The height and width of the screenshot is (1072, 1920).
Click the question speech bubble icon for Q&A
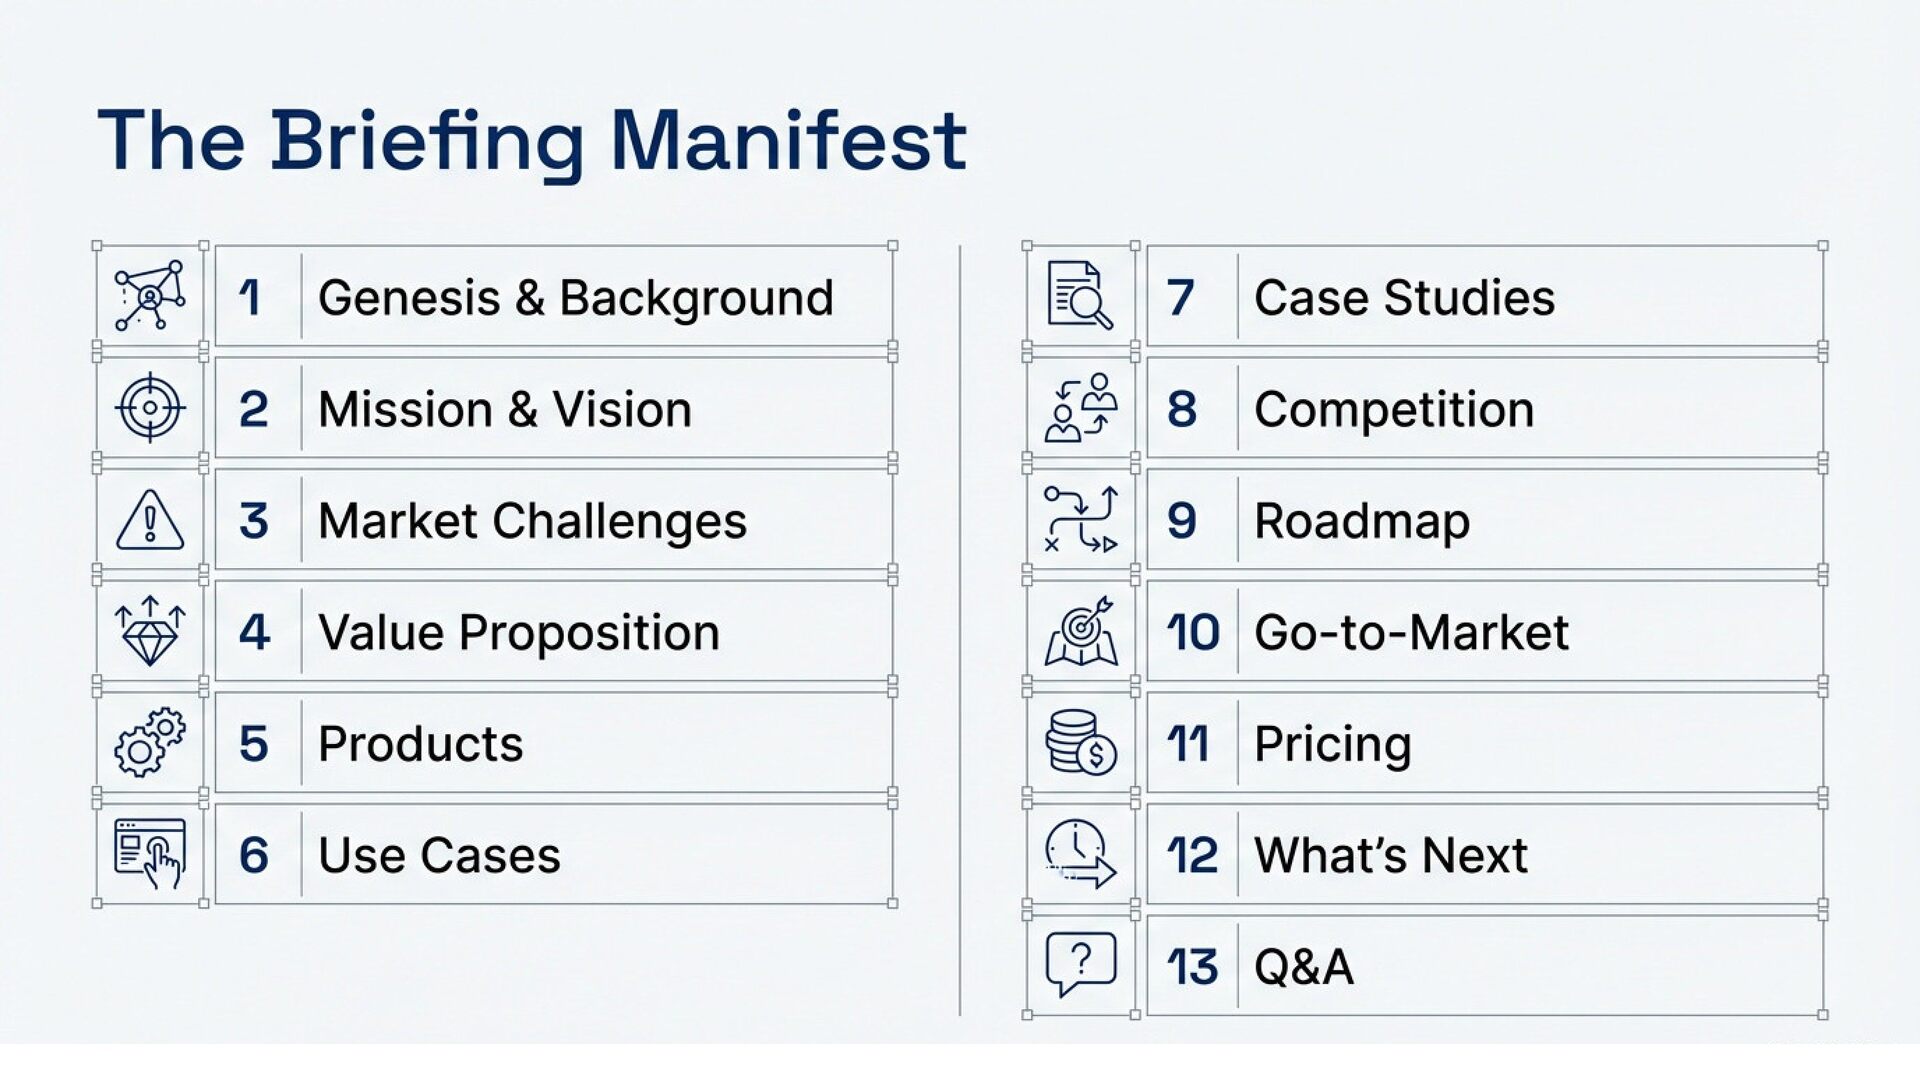[x=1080, y=965]
